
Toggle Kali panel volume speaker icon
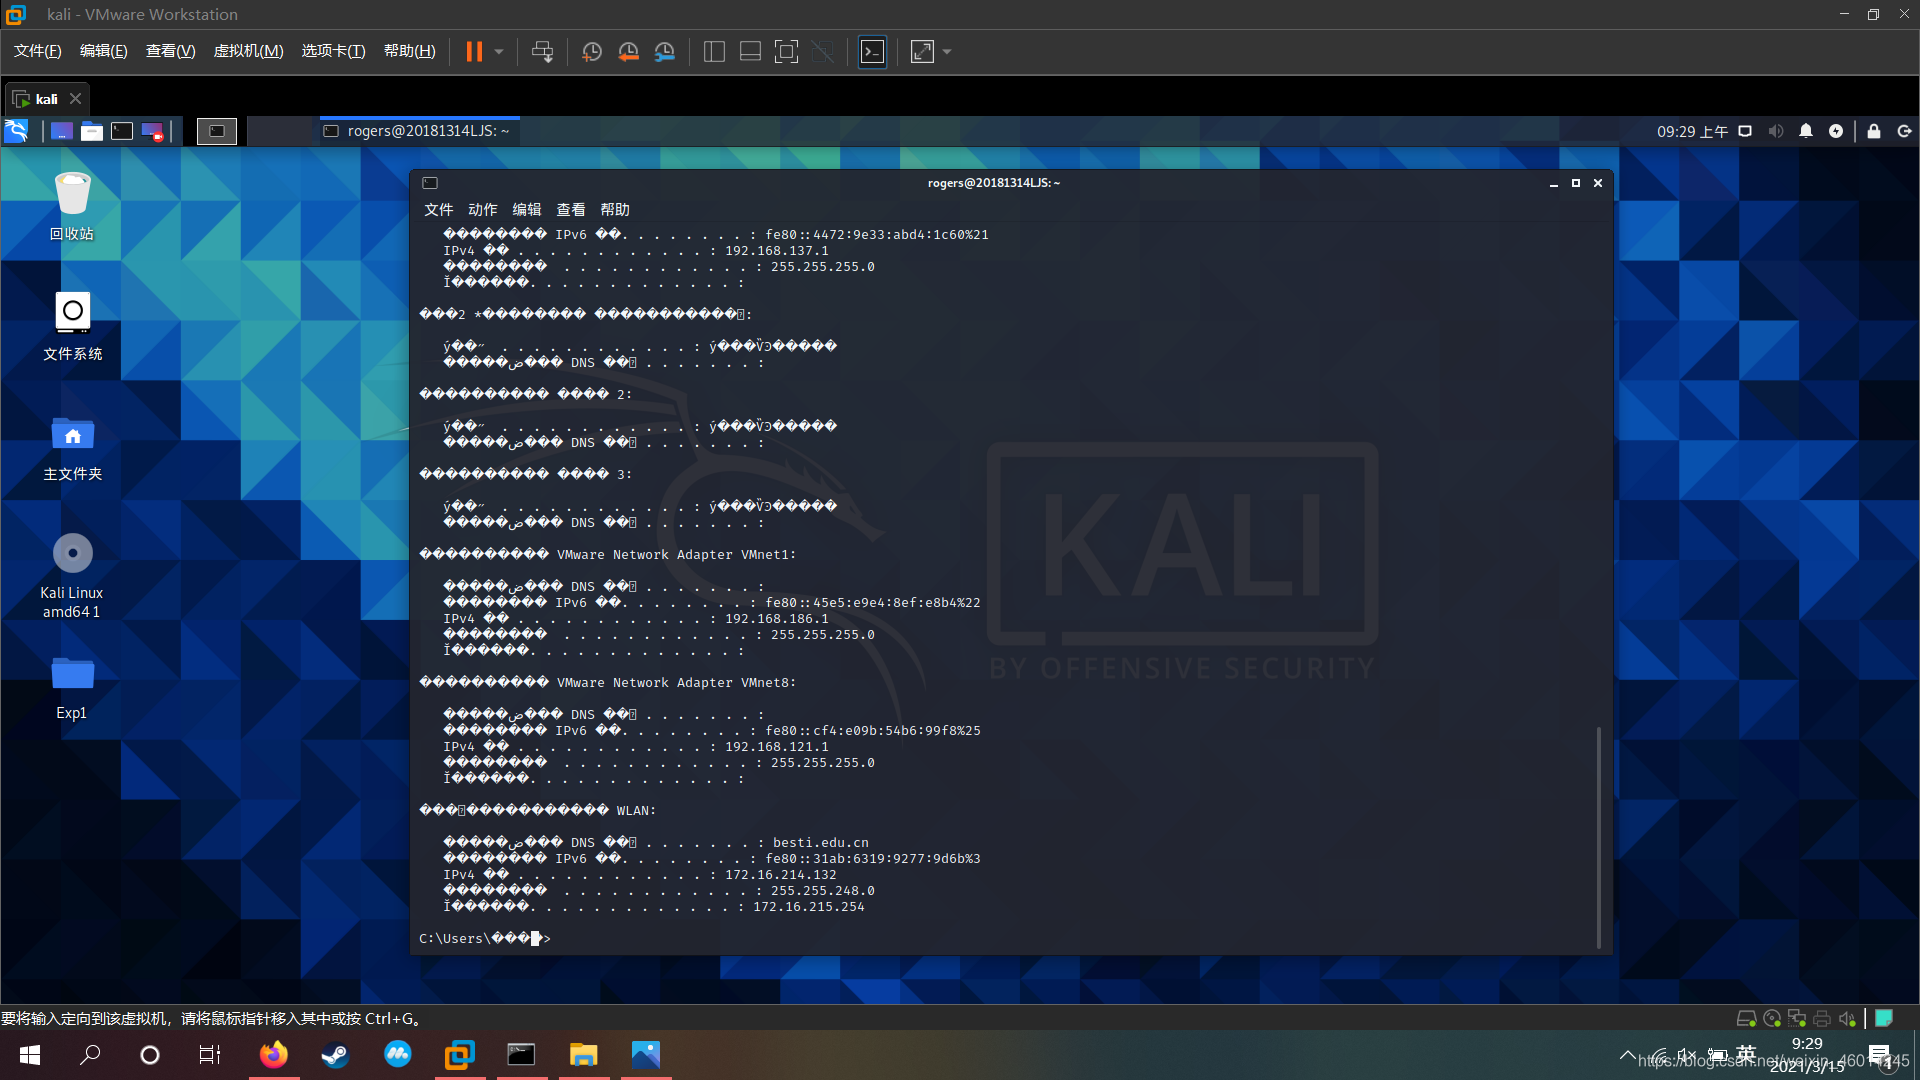pos(1776,131)
